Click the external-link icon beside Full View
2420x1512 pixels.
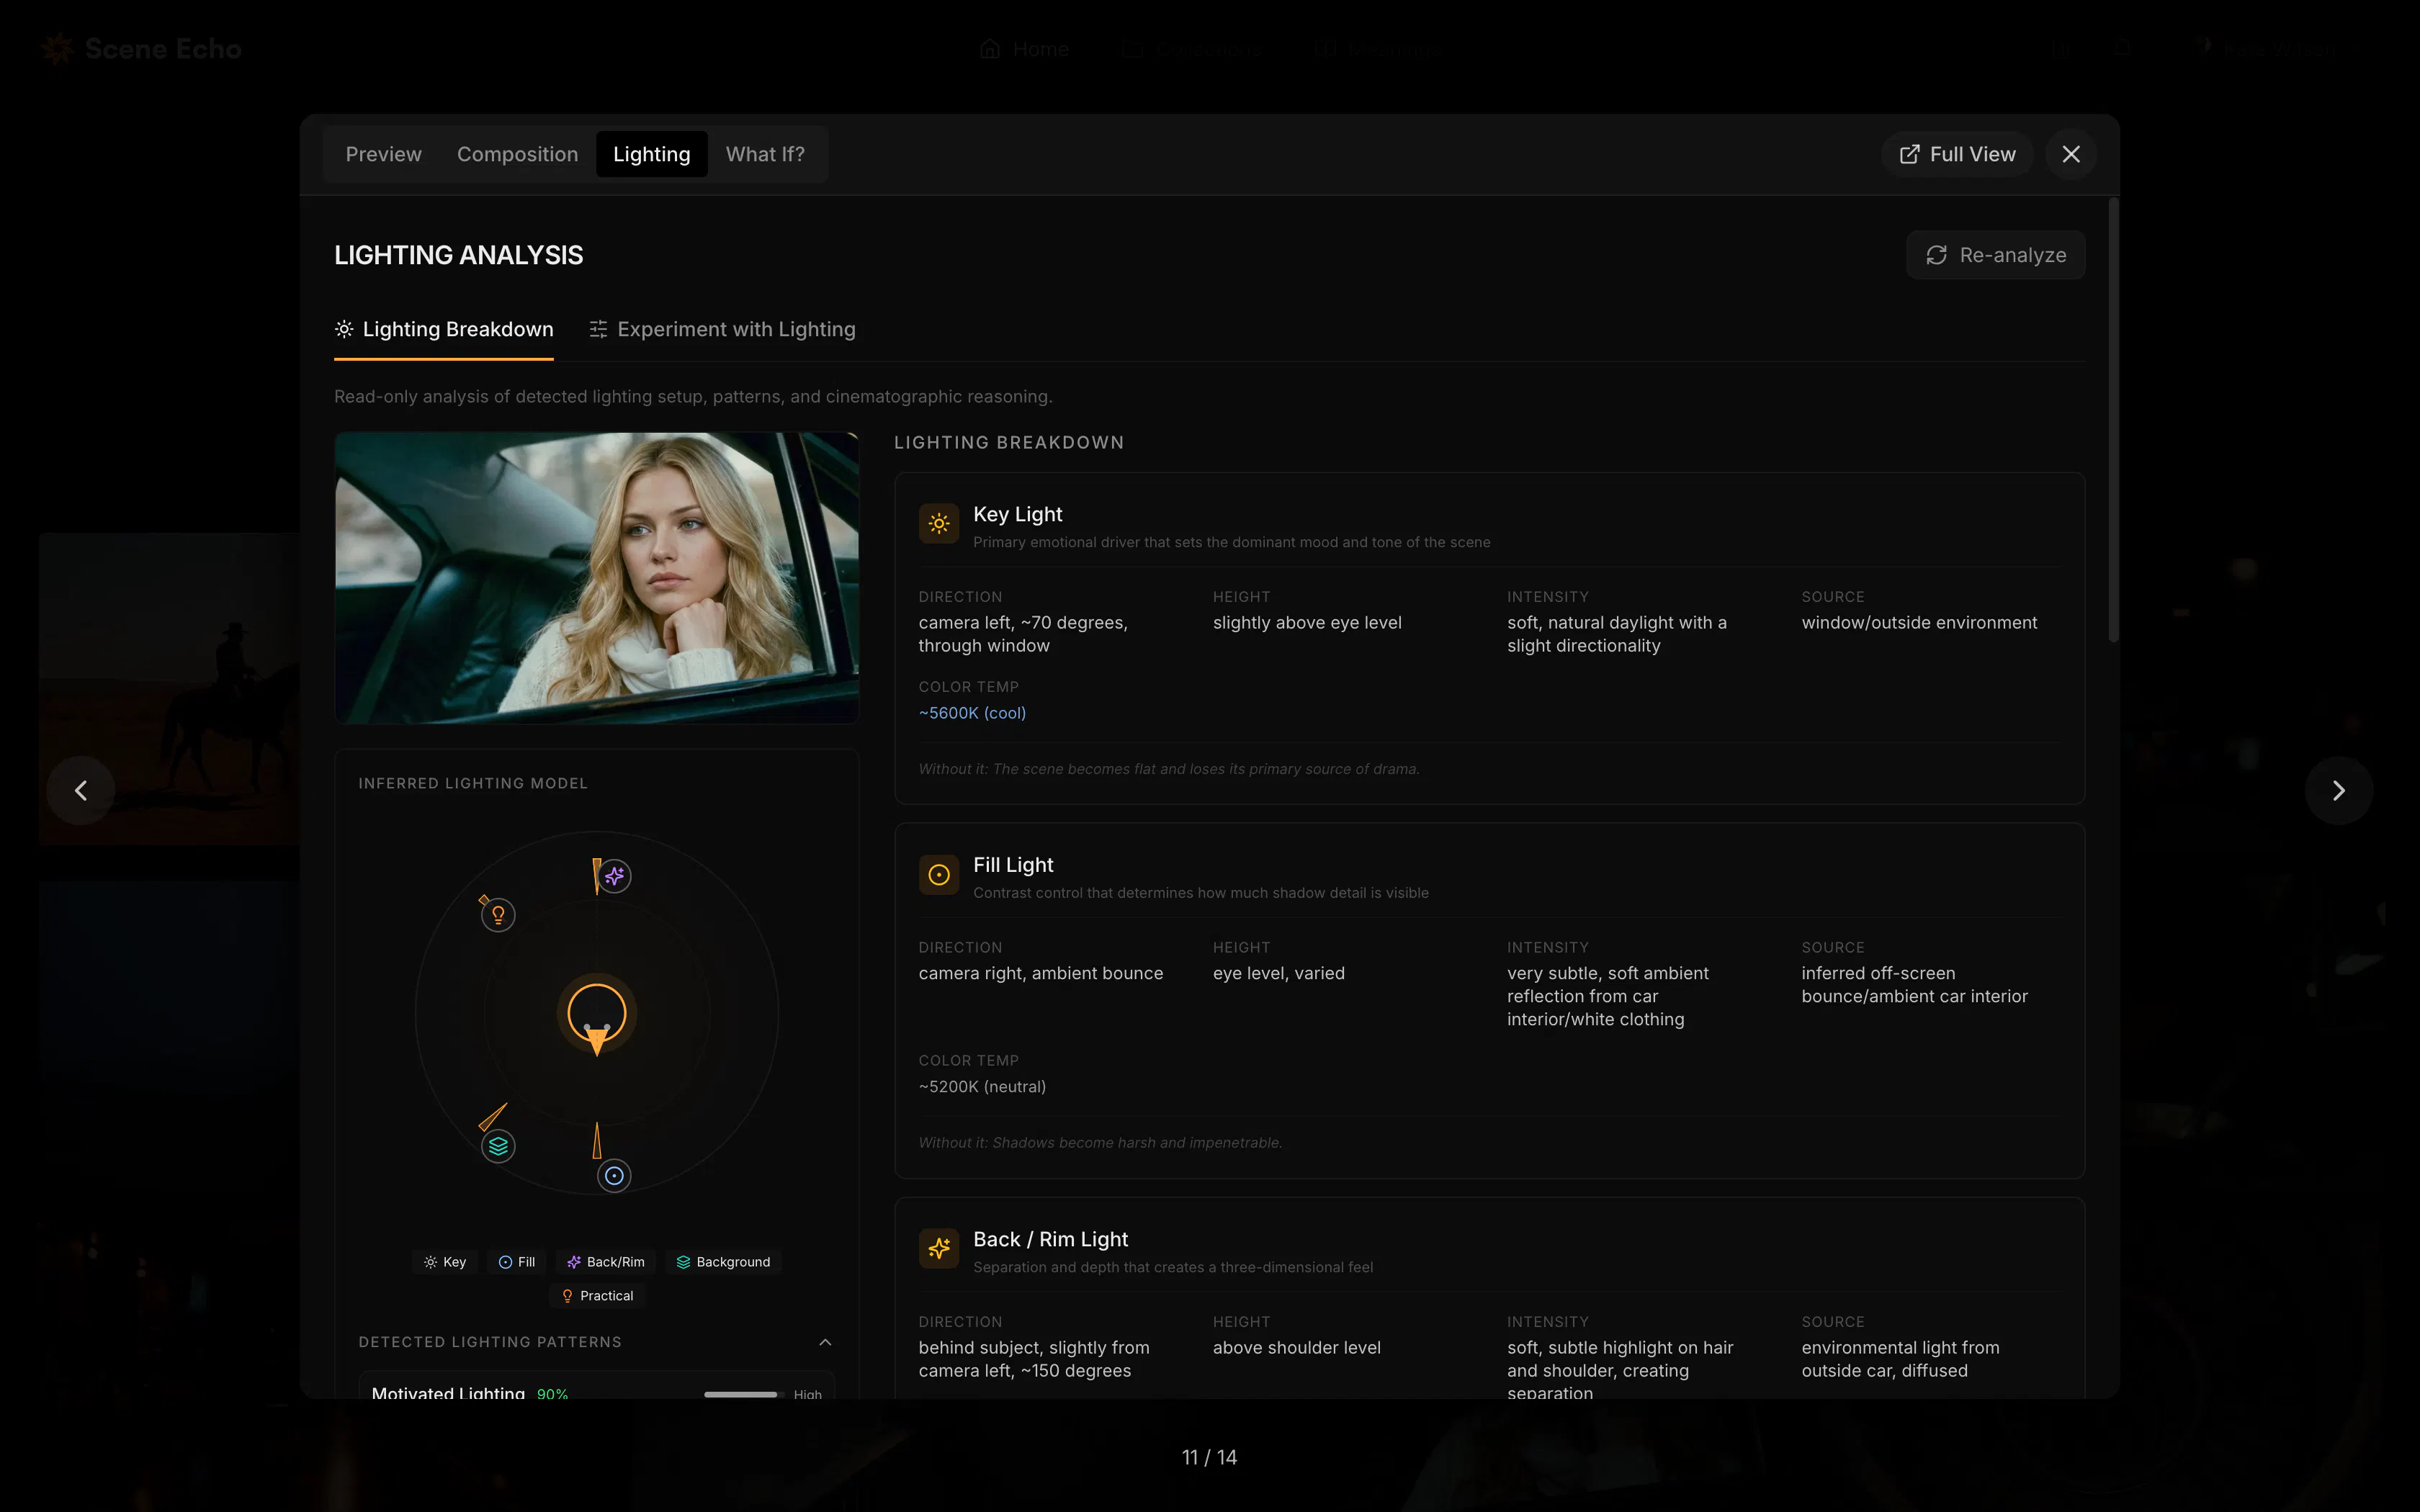click(x=1909, y=154)
